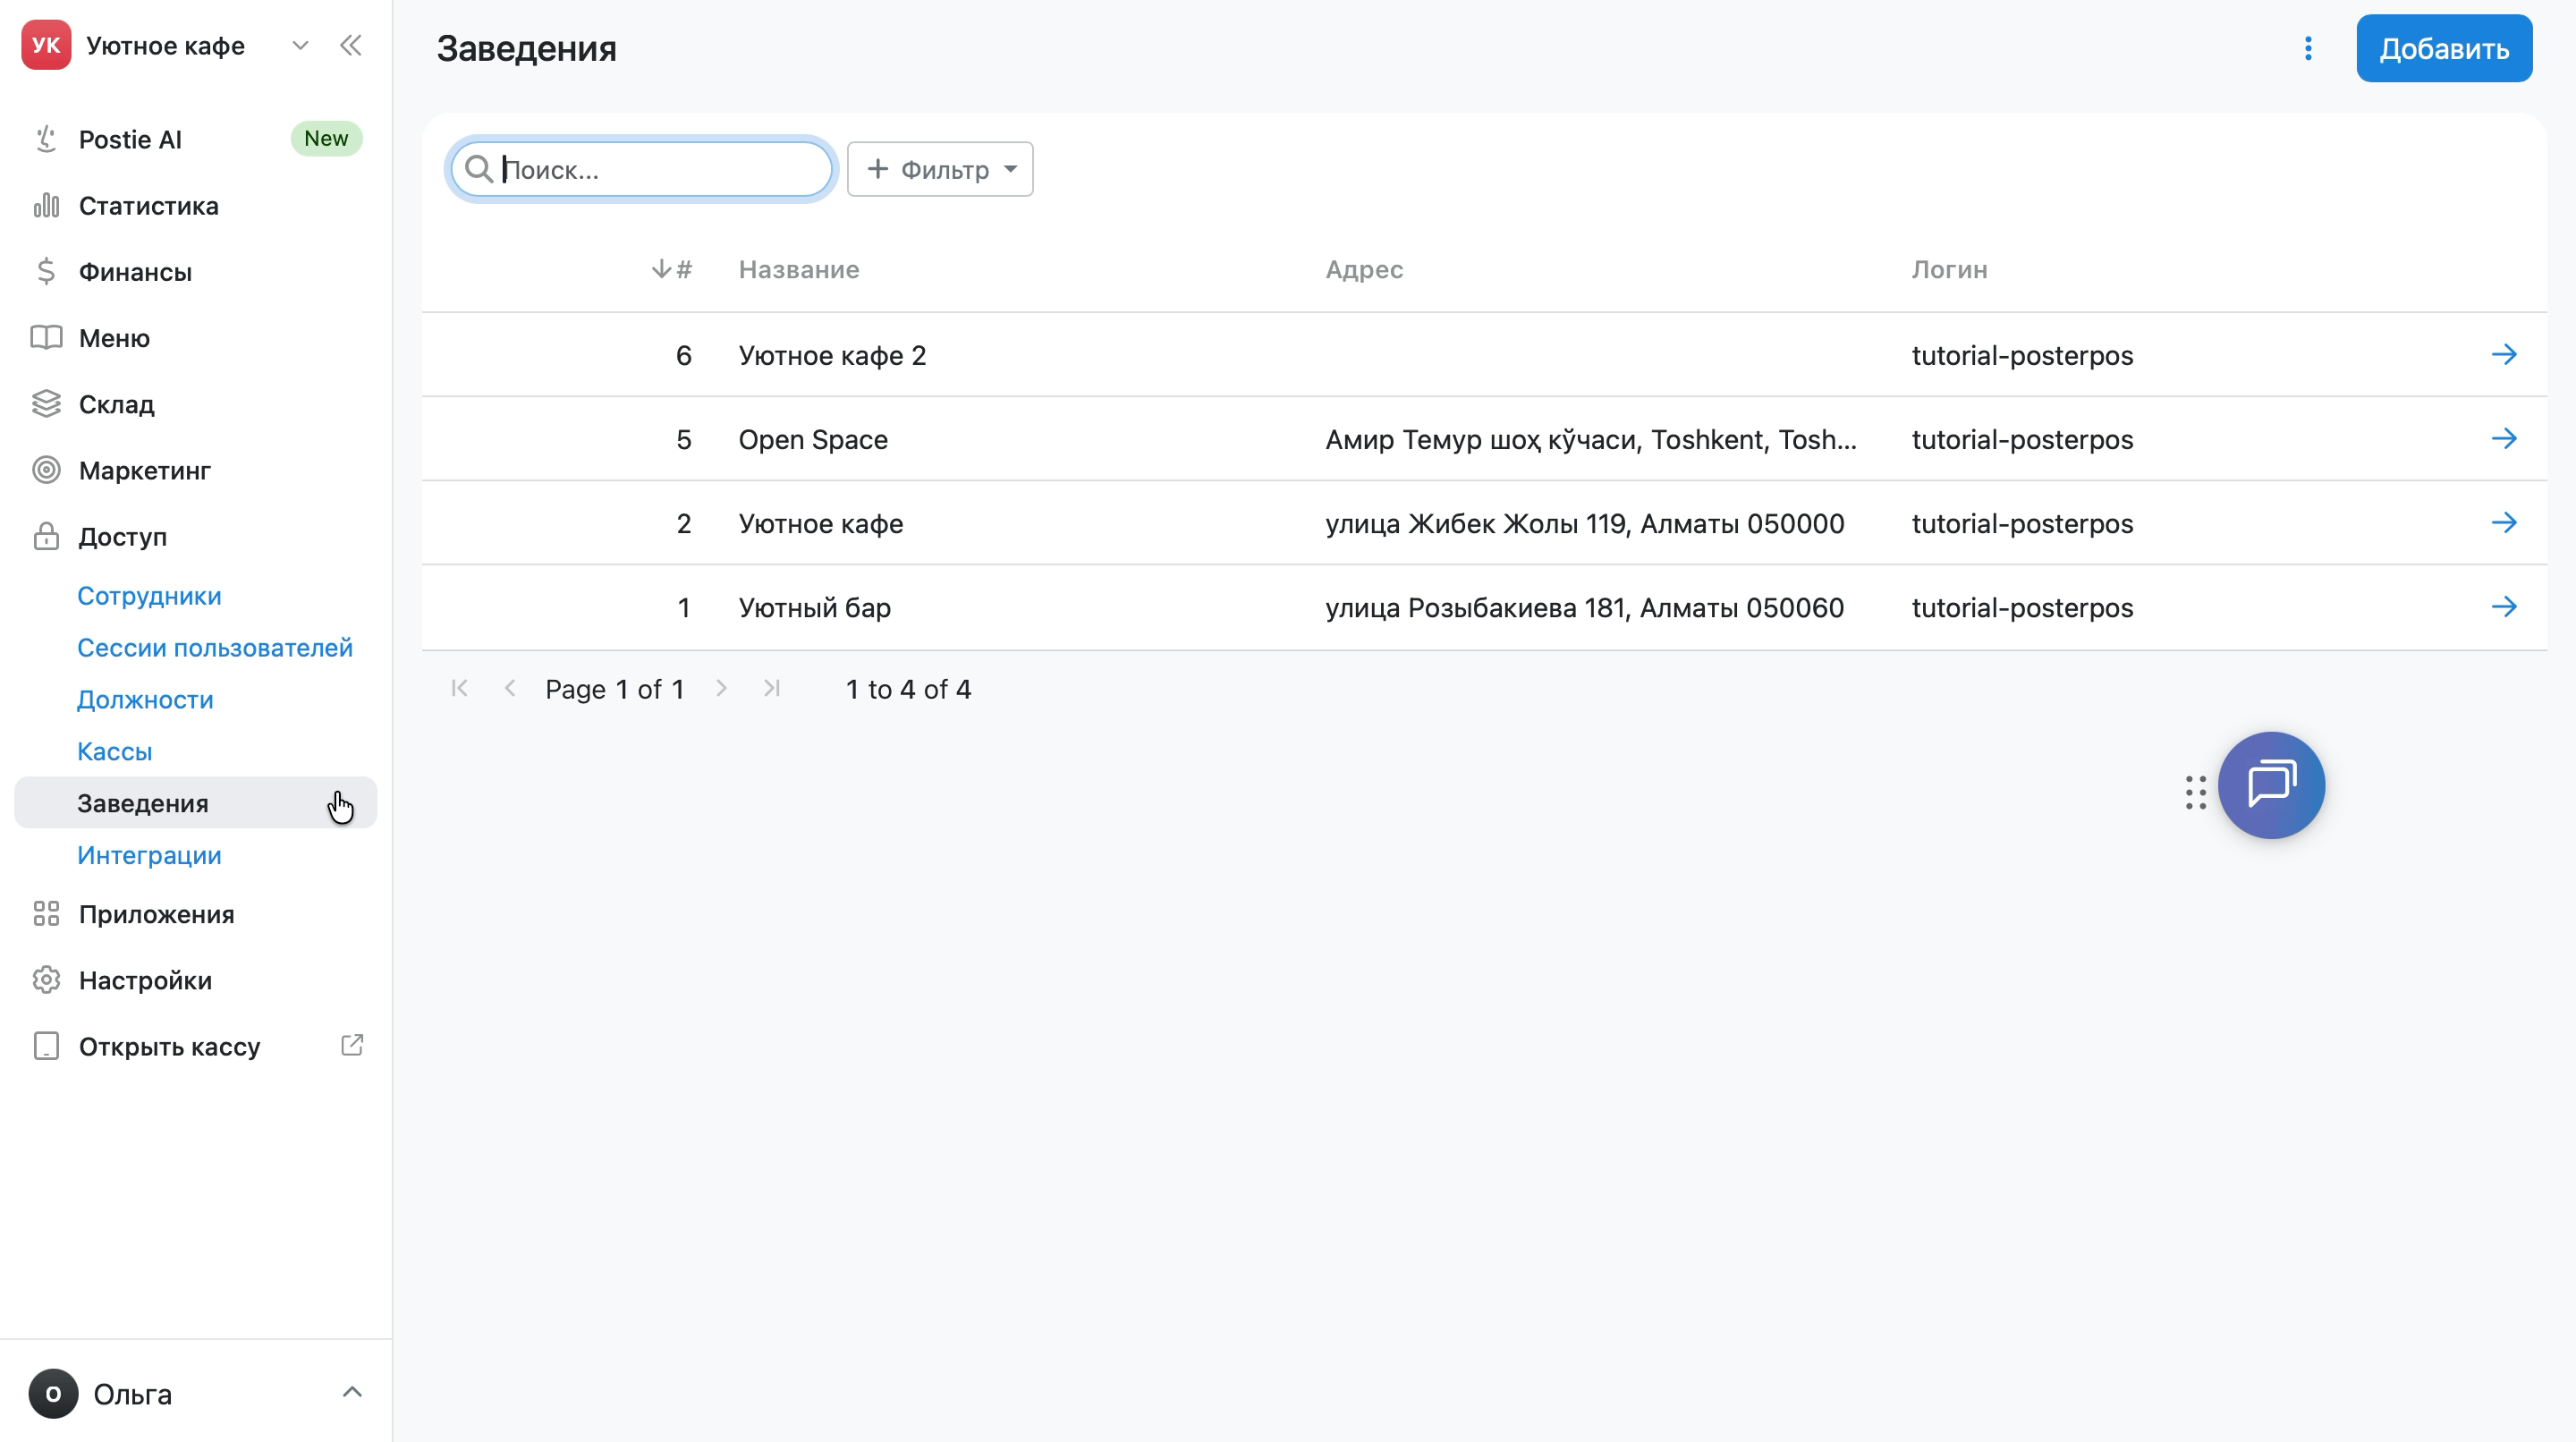Click the Адрес column header
2576x1442 pixels.
point(1364,269)
